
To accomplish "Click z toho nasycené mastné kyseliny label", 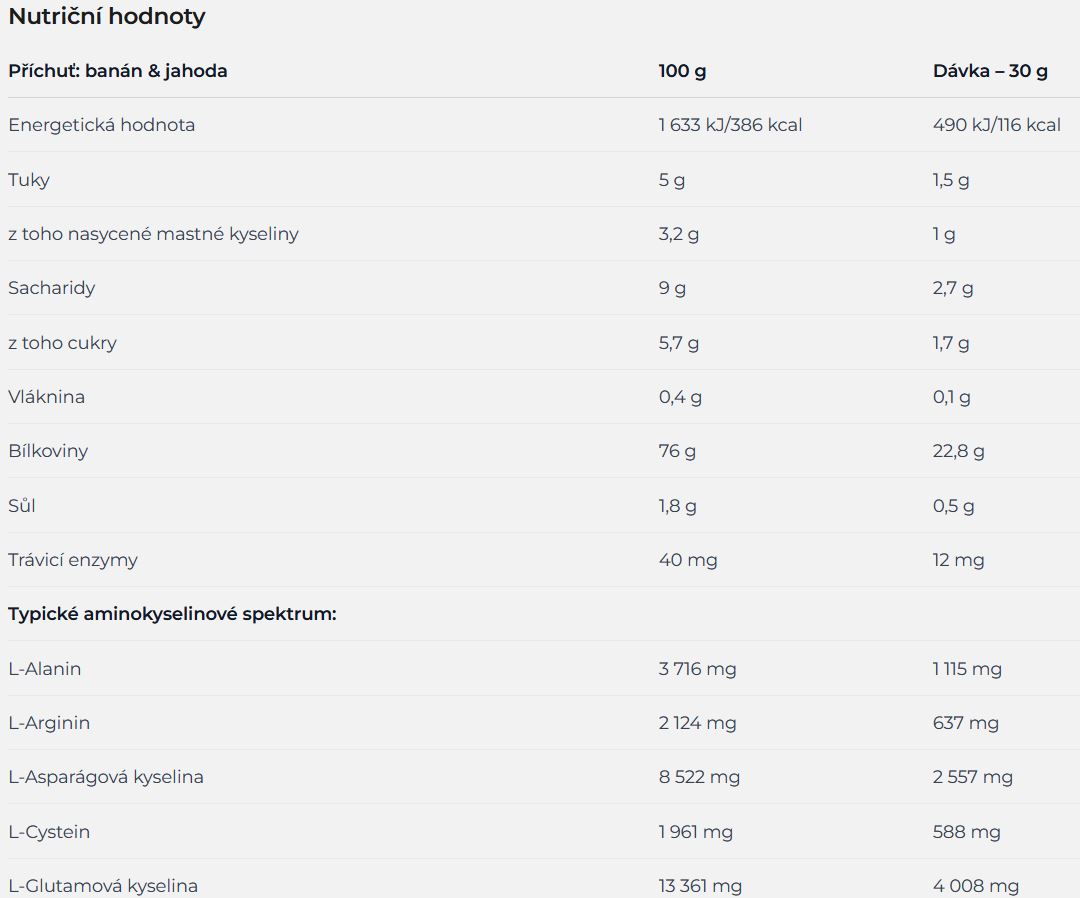I will tap(153, 234).
